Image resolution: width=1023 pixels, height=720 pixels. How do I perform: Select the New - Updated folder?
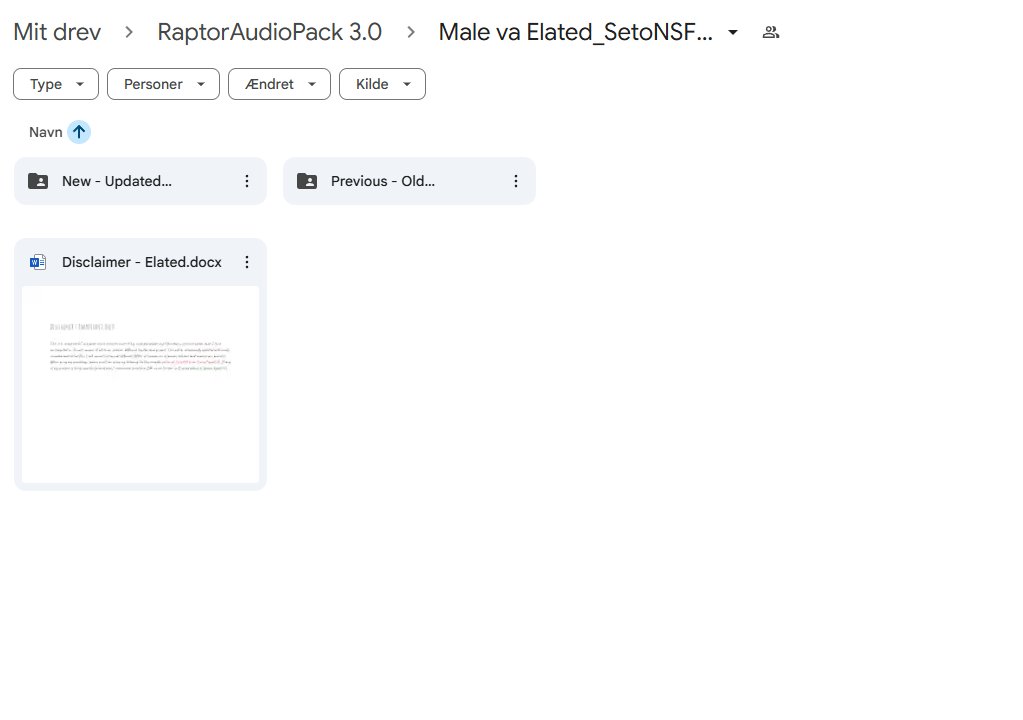(x=140, y=181)
